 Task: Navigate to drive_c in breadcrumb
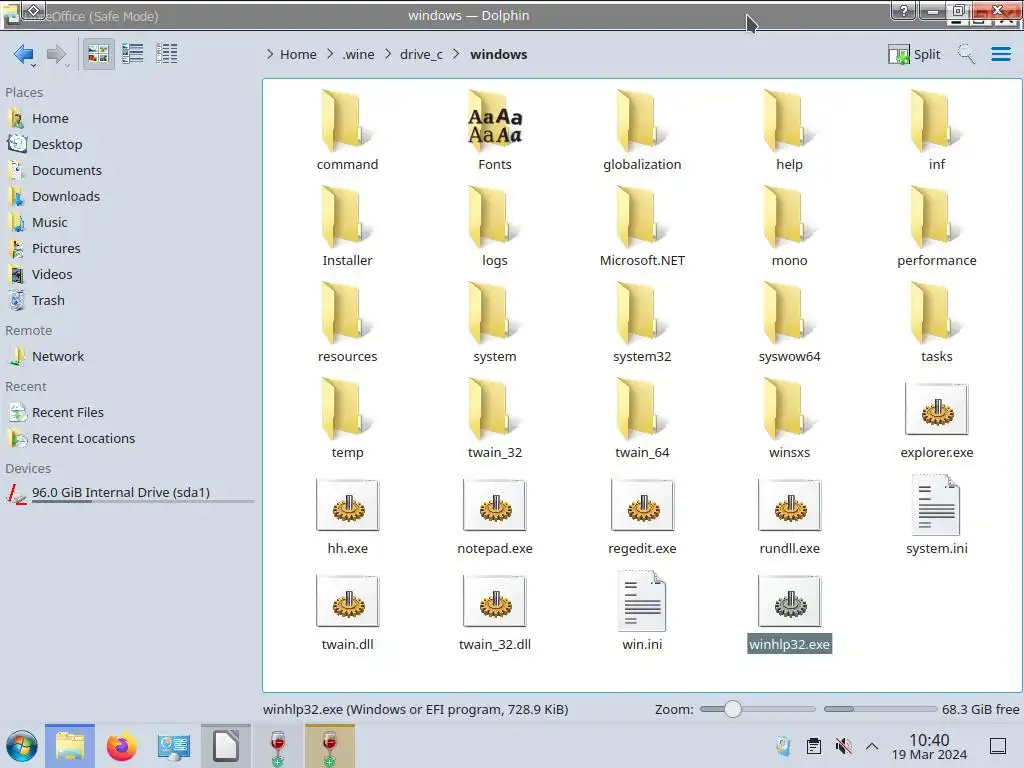click(x=421, y=54)
